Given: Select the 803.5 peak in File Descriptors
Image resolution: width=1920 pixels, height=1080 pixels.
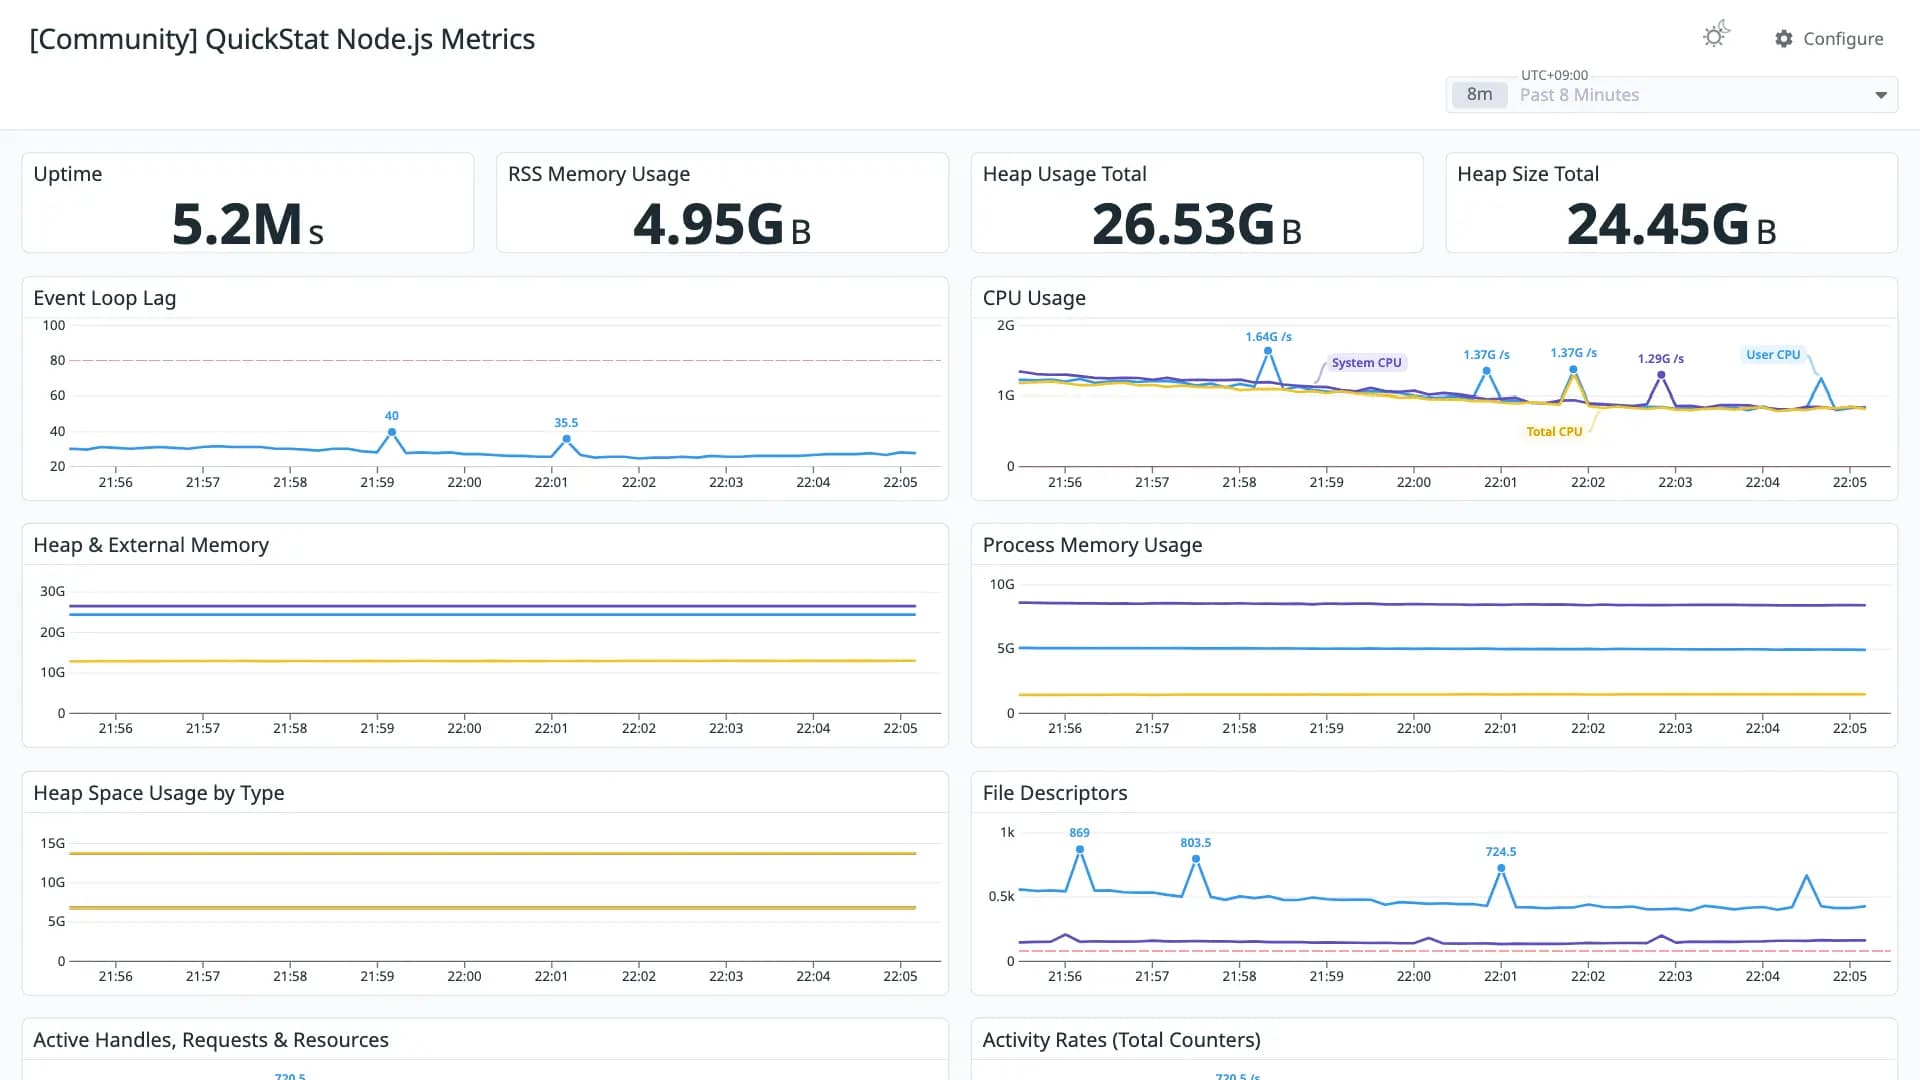Looking at the screenshot, I should point(1196,859).
